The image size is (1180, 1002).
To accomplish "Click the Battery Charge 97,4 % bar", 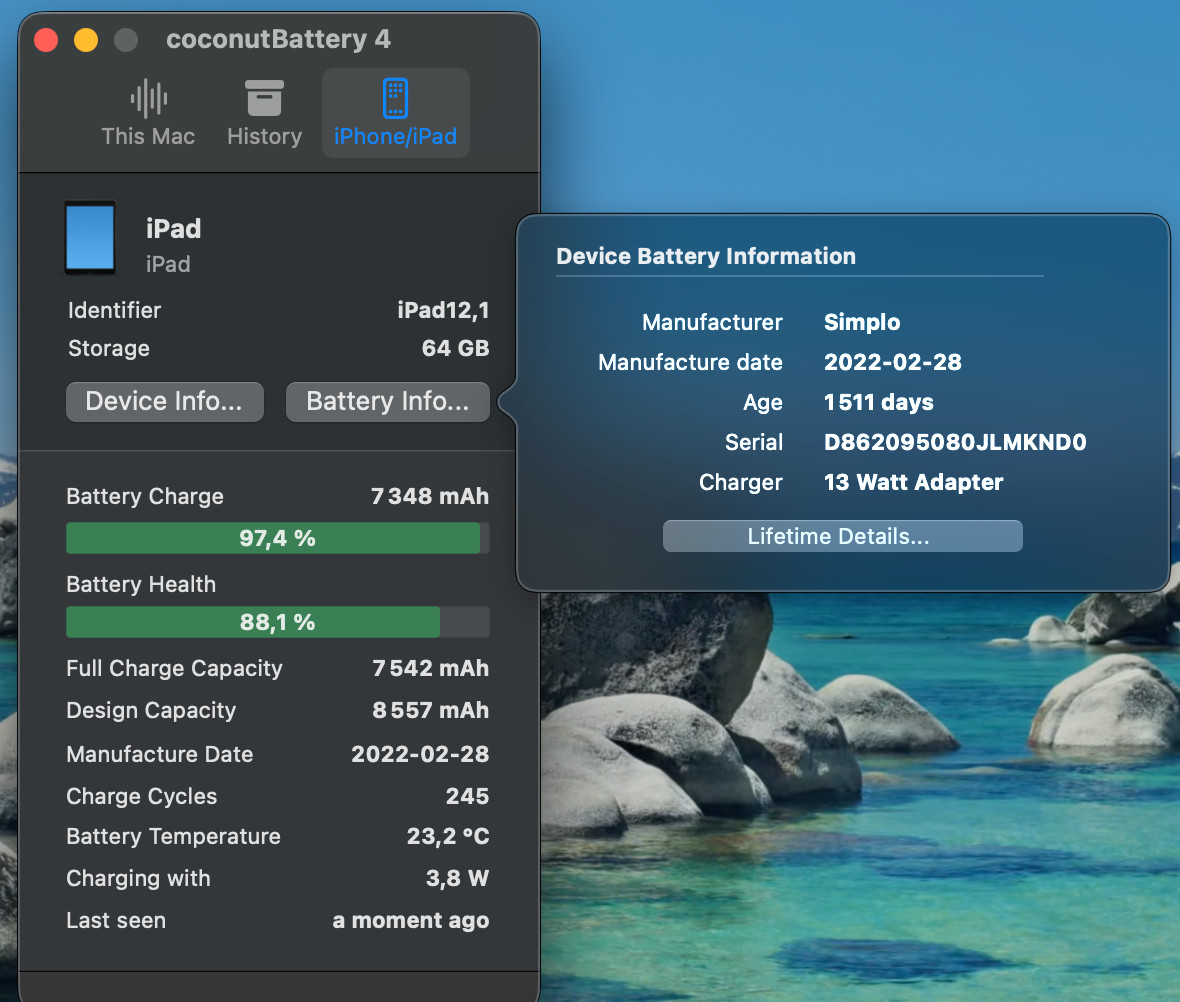I will point(277,538).
